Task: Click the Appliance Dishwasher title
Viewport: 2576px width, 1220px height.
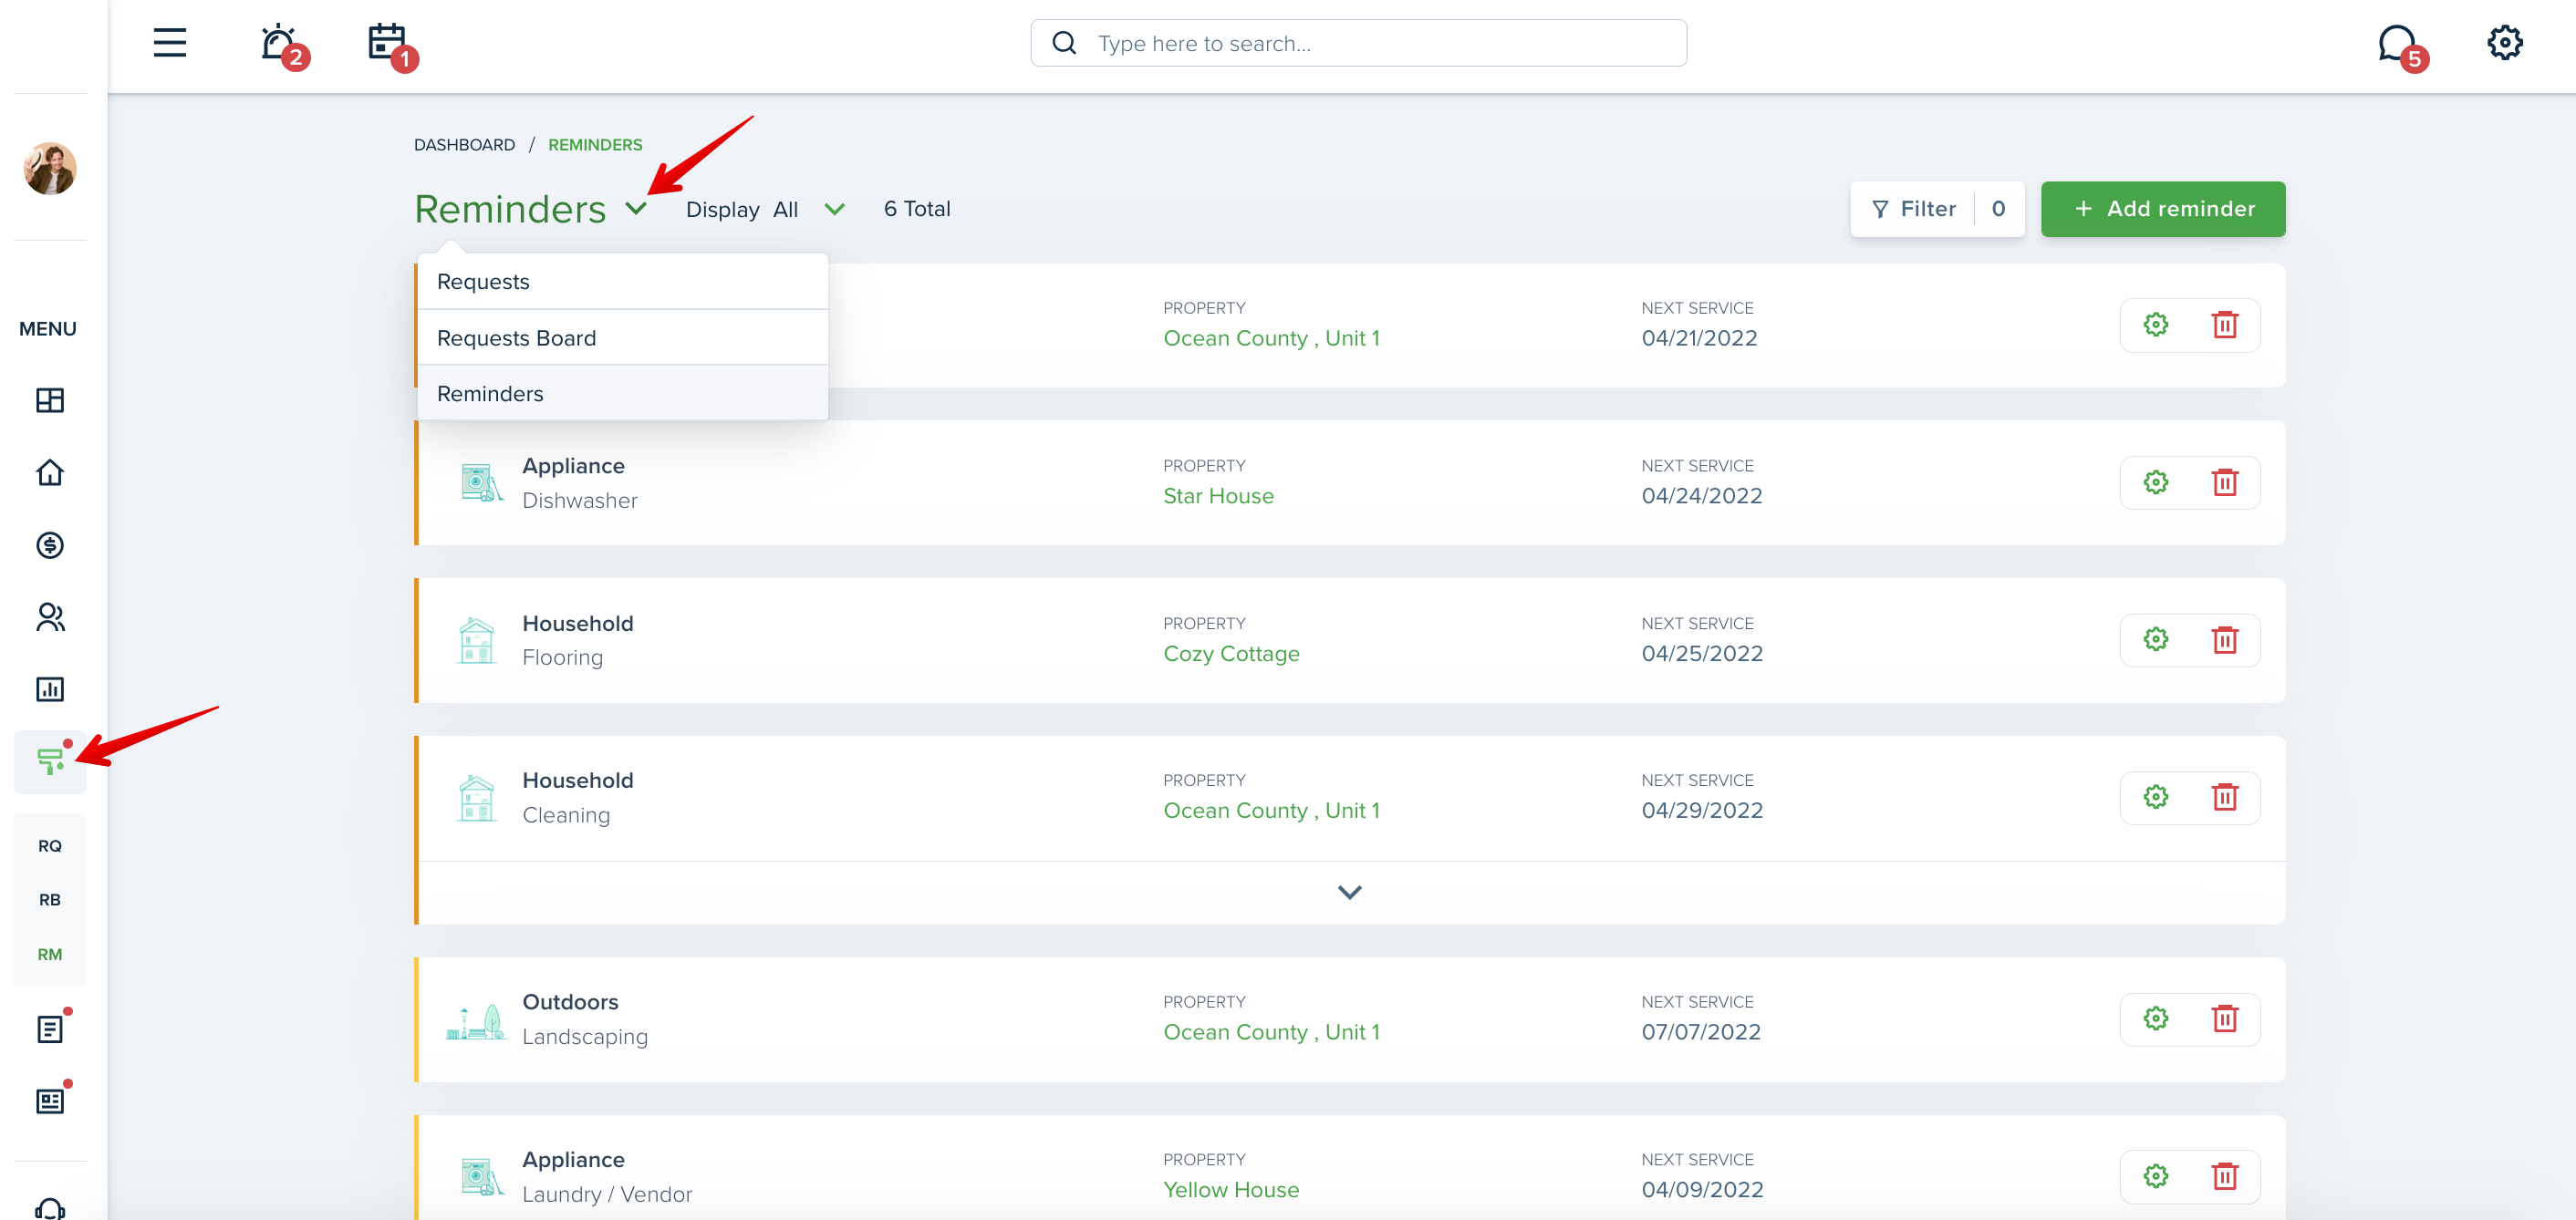Action: click(x=573, y=466)
